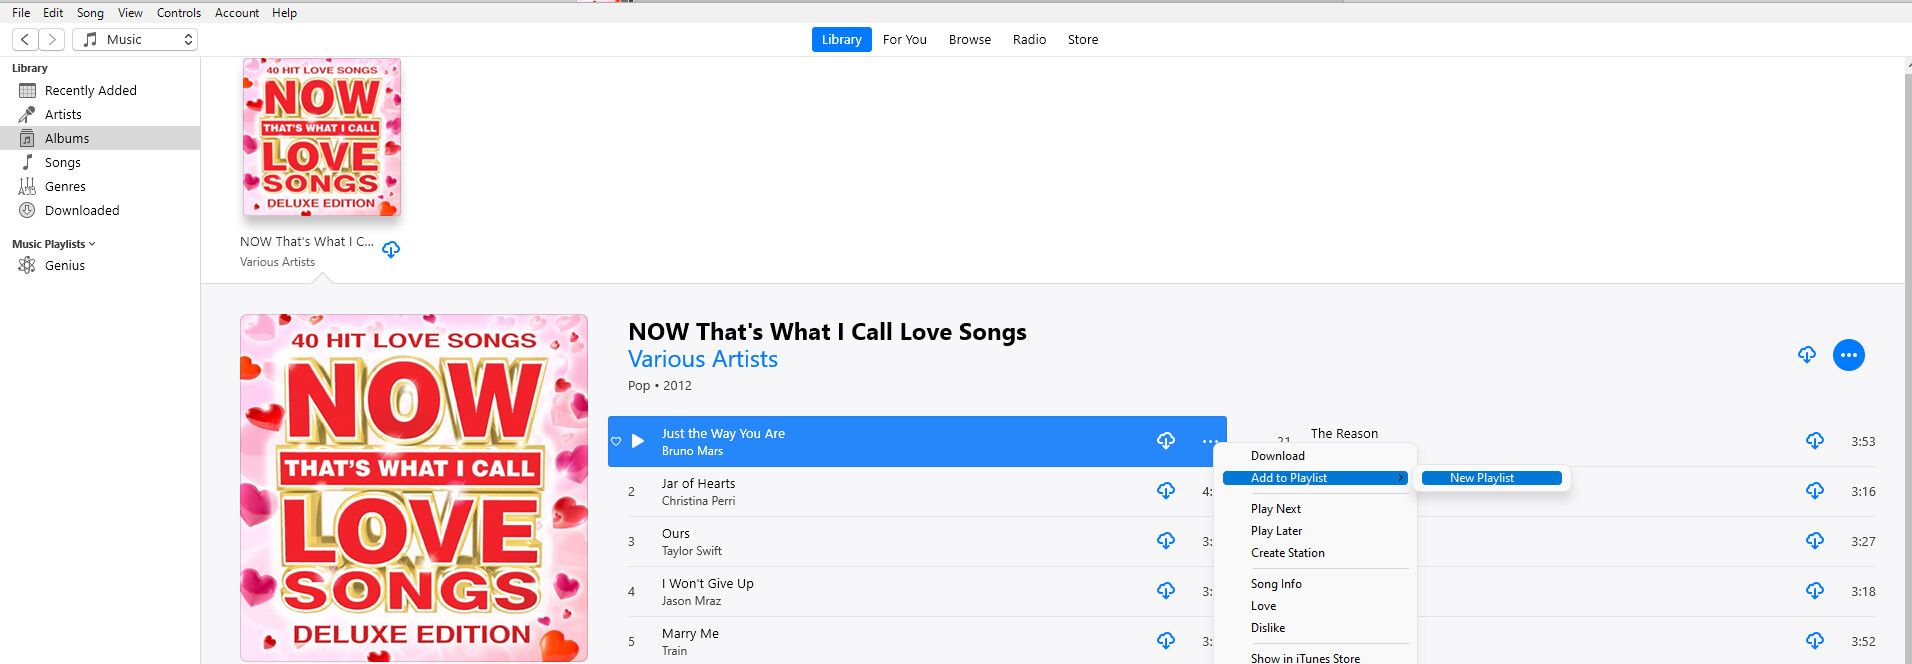Download the whole album using header cloud icon

(1806, 355)
